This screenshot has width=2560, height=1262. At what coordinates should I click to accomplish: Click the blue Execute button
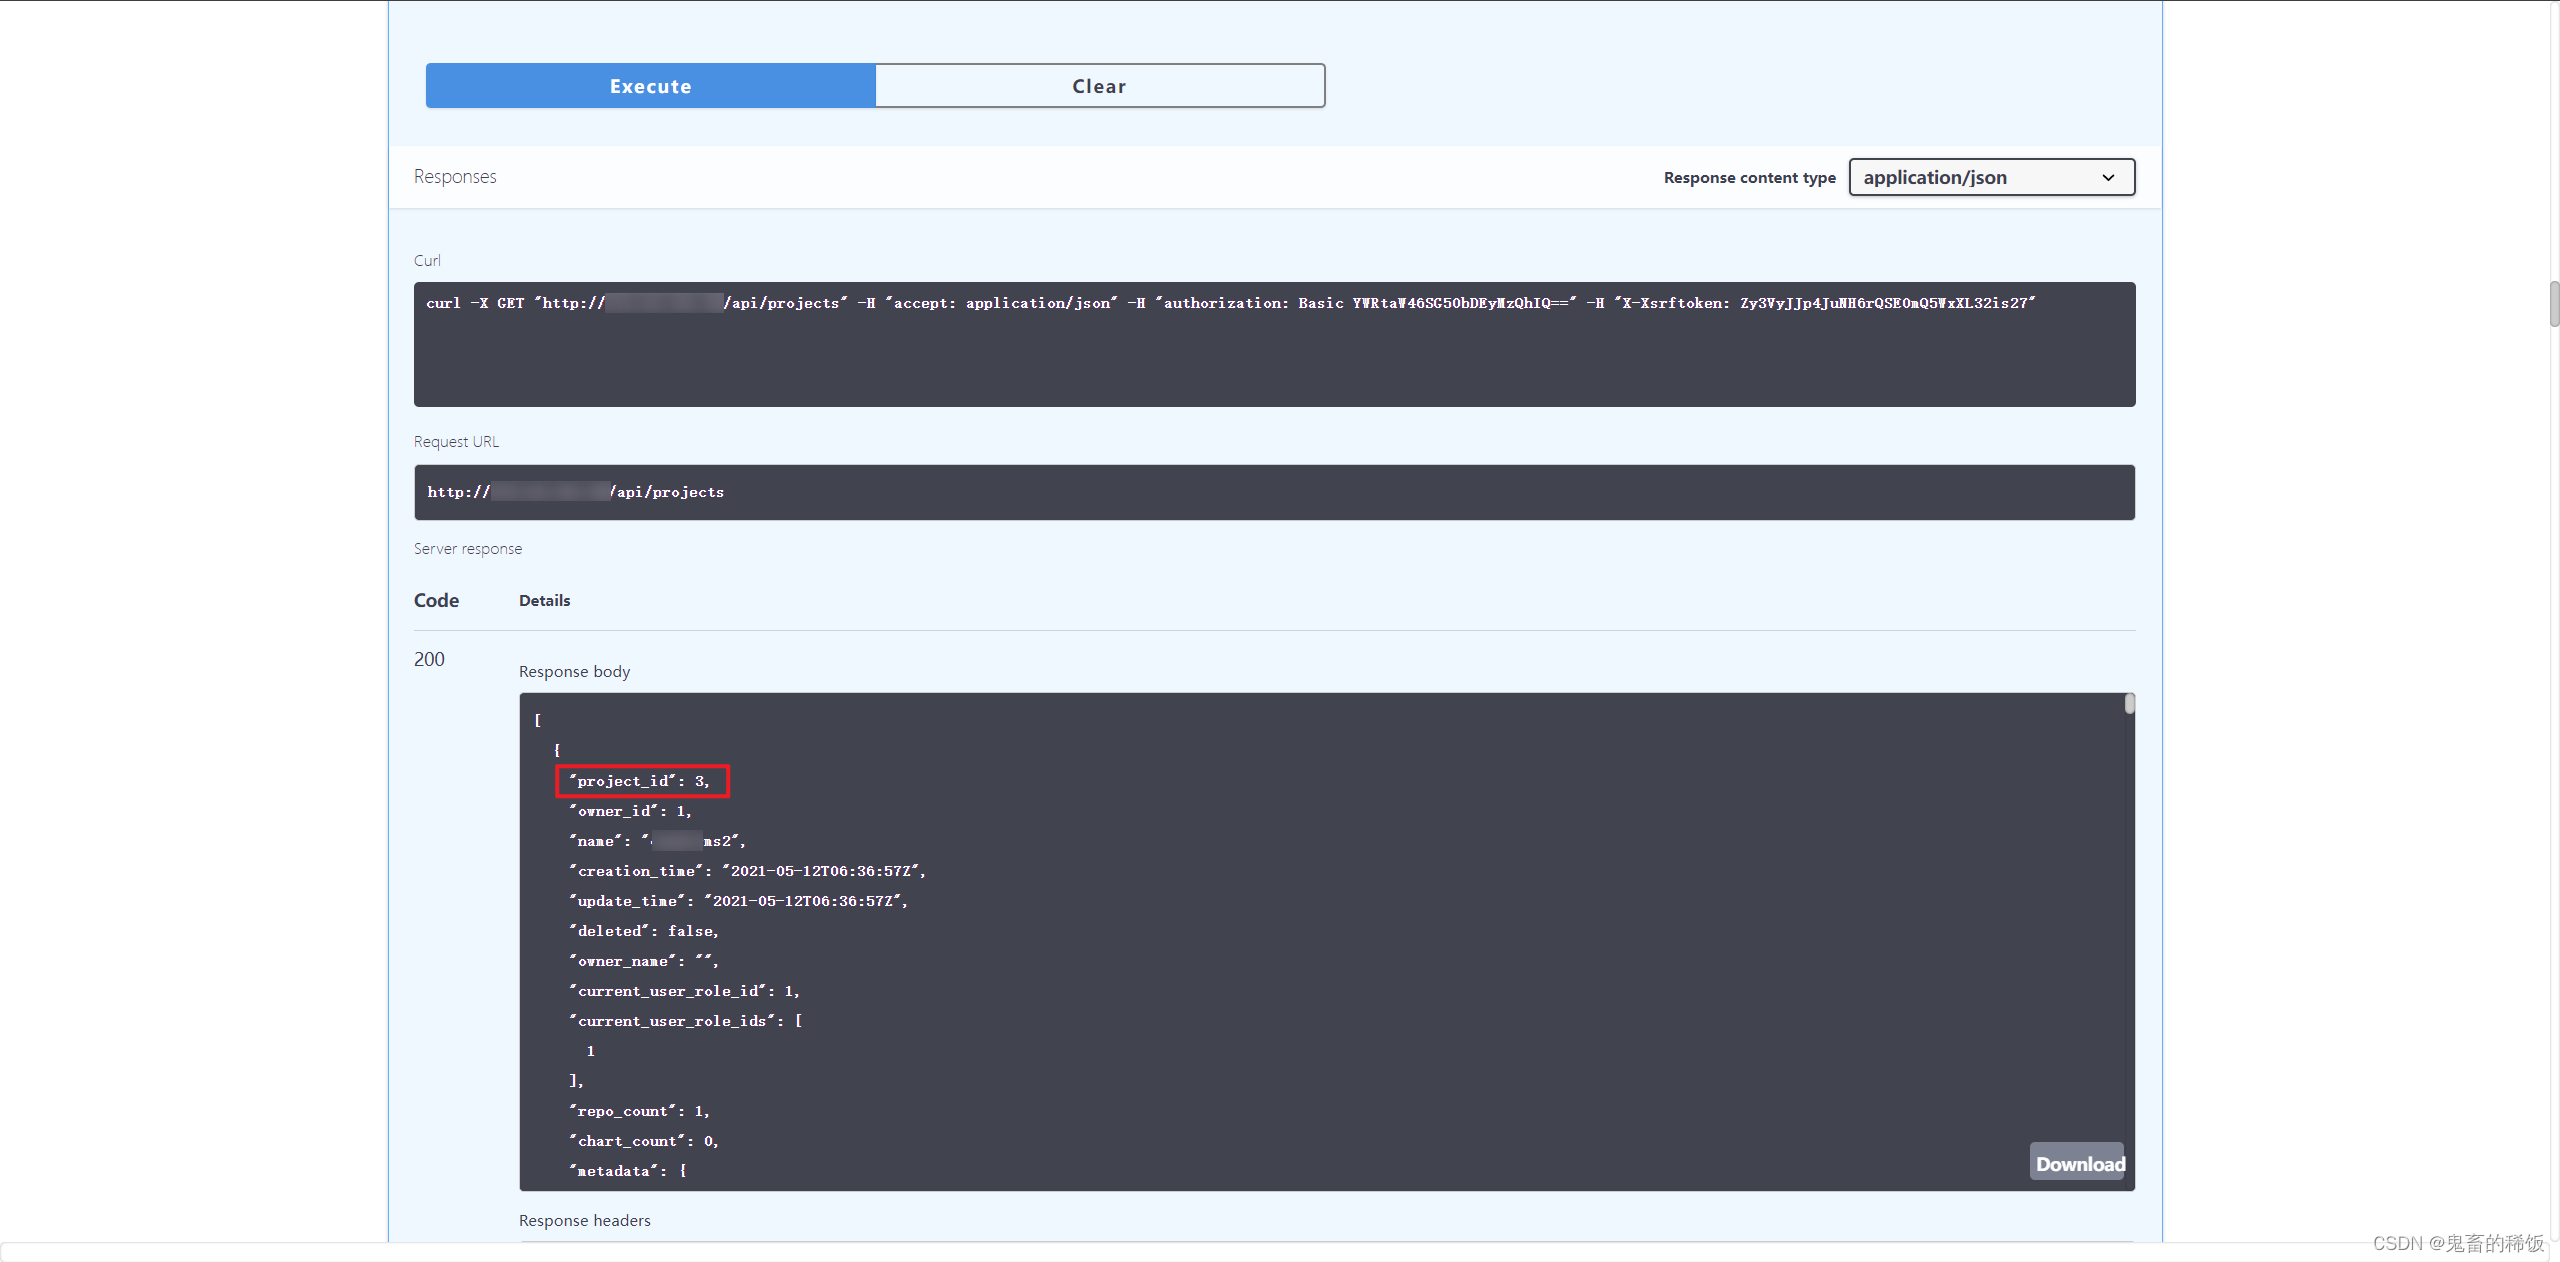tap(650, 86)
